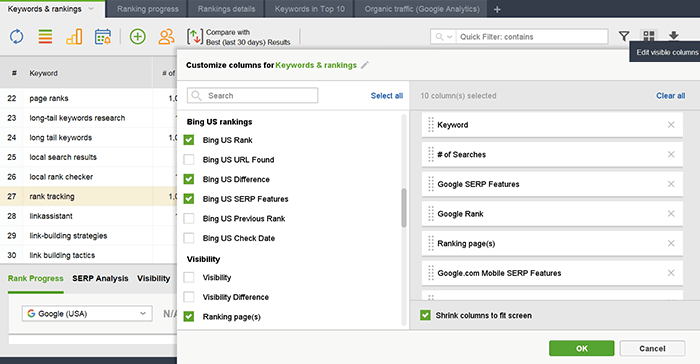Screen dimensions: 700x364
Task: Open the filter funnel icon
Action: click(624, 36)
